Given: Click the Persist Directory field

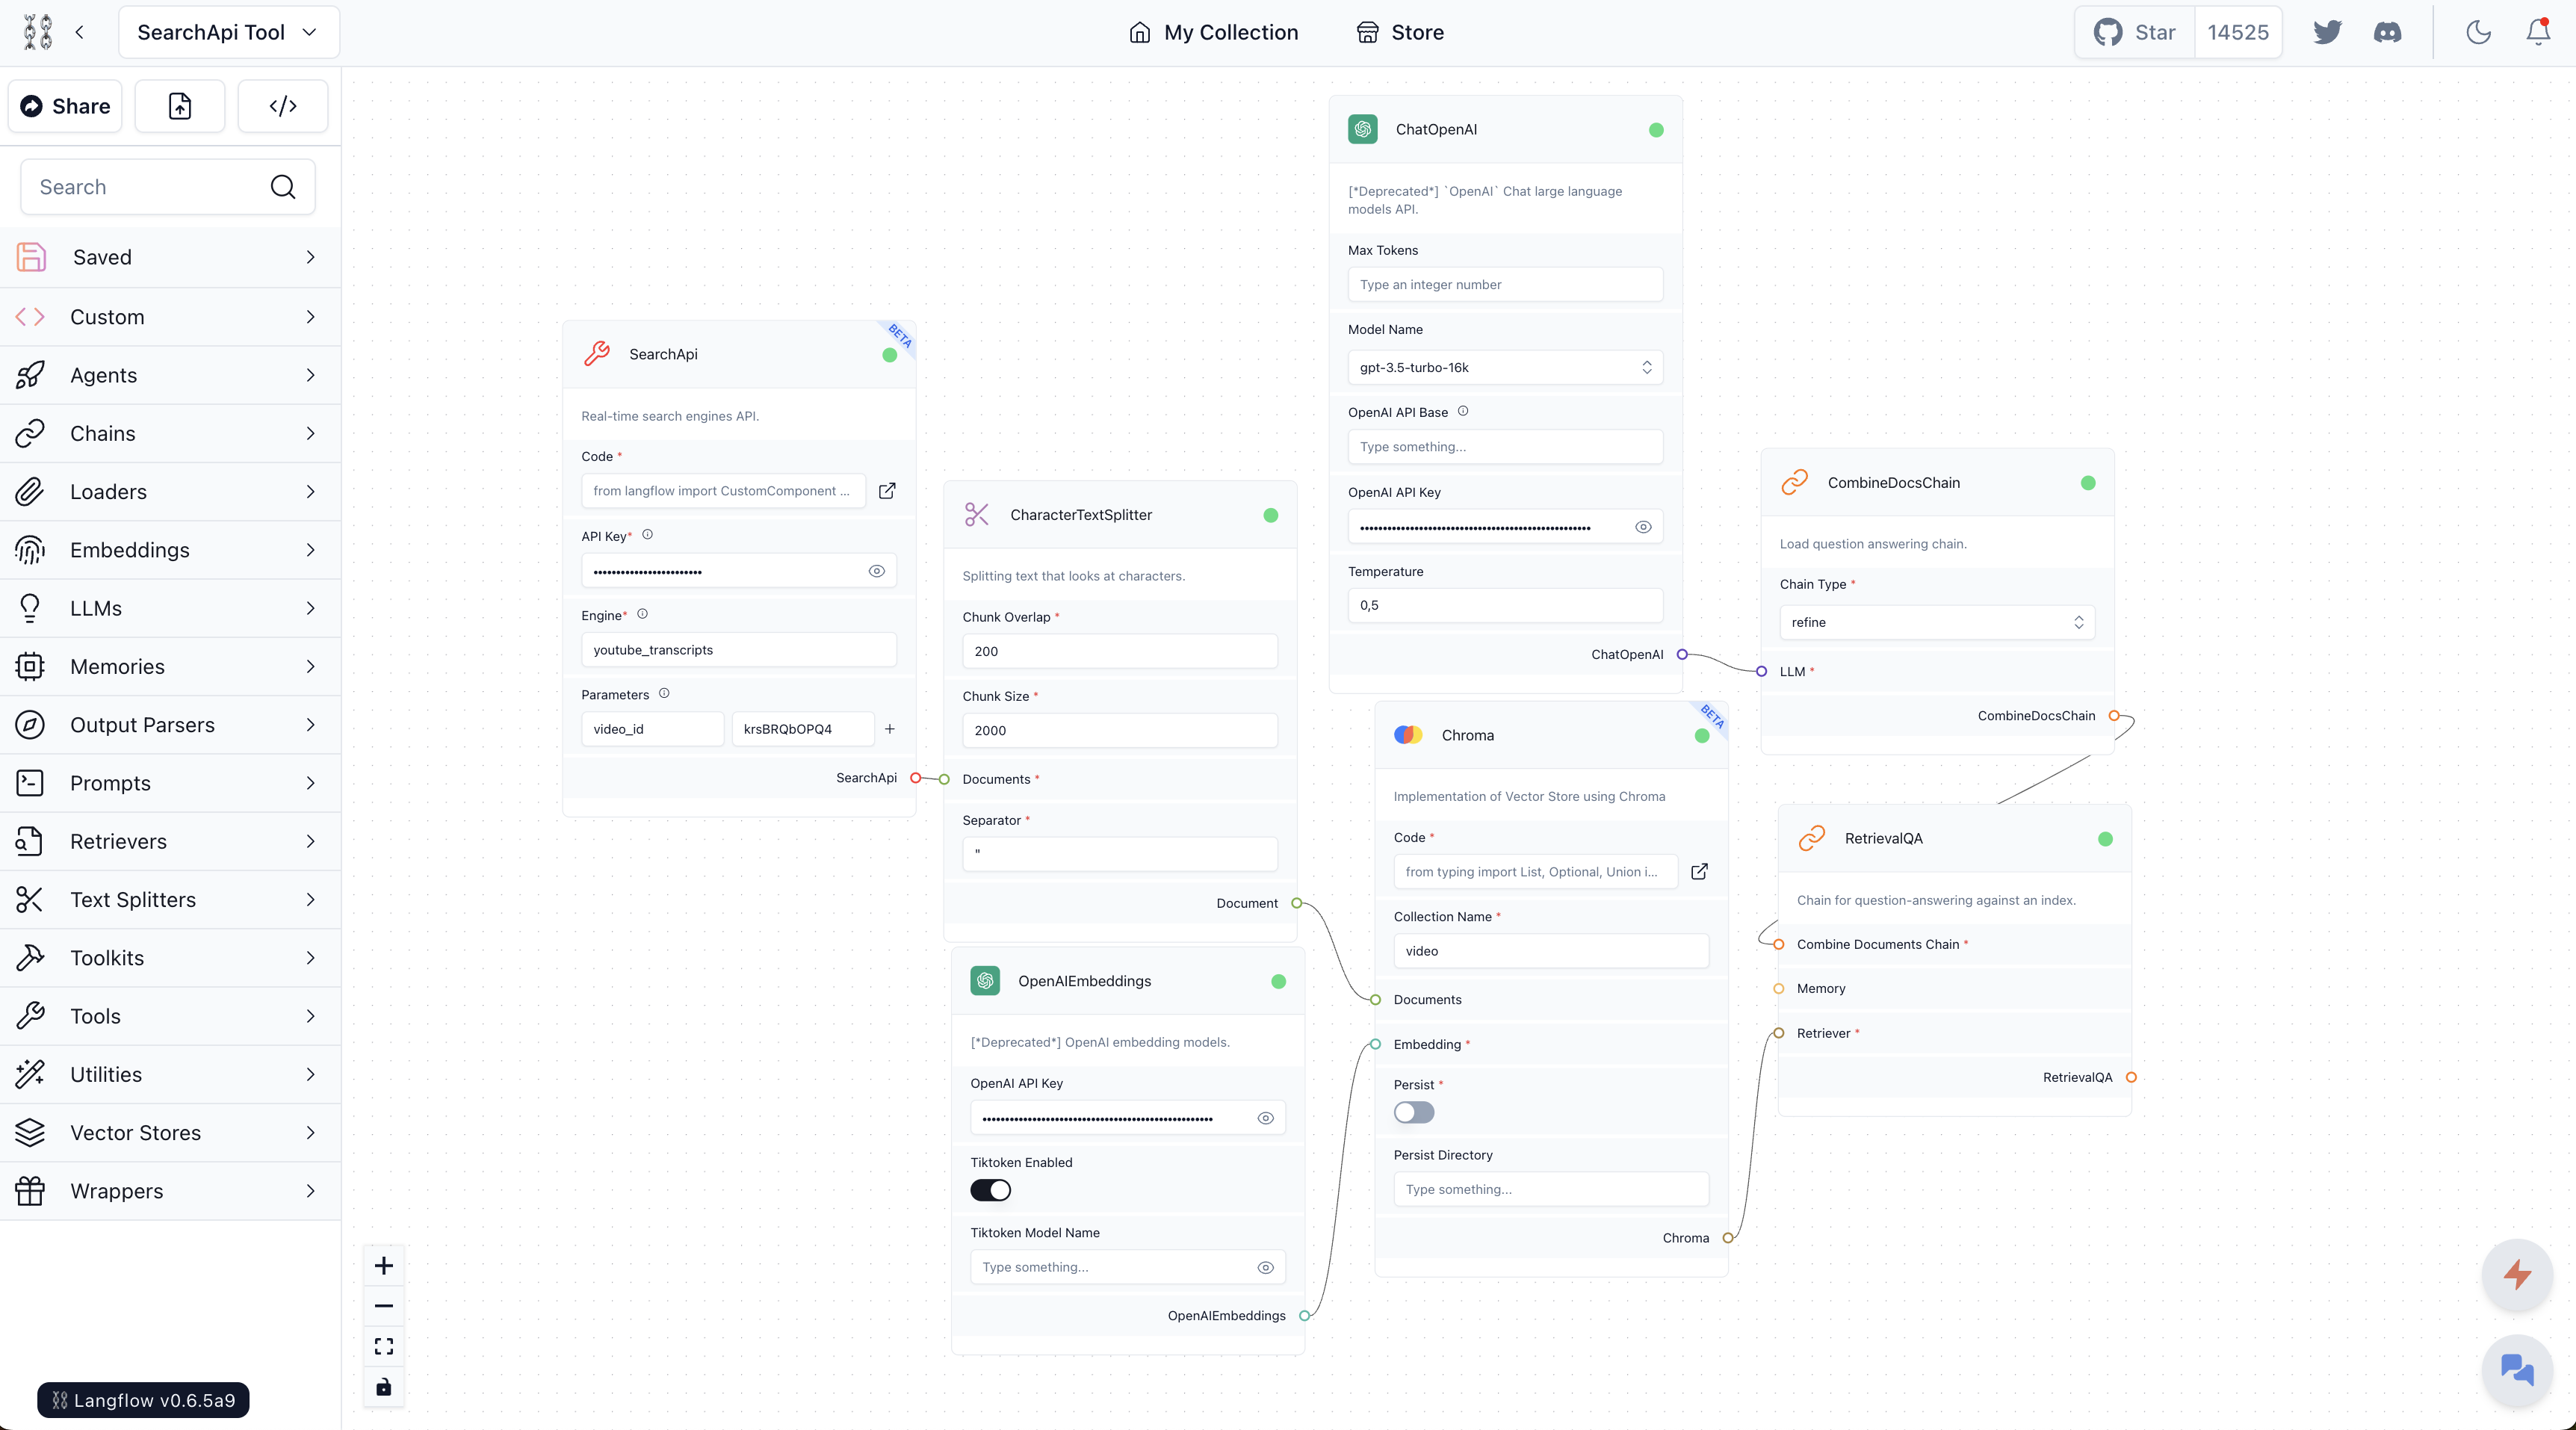Looking at the screenshot, I should (1551, 1189).
